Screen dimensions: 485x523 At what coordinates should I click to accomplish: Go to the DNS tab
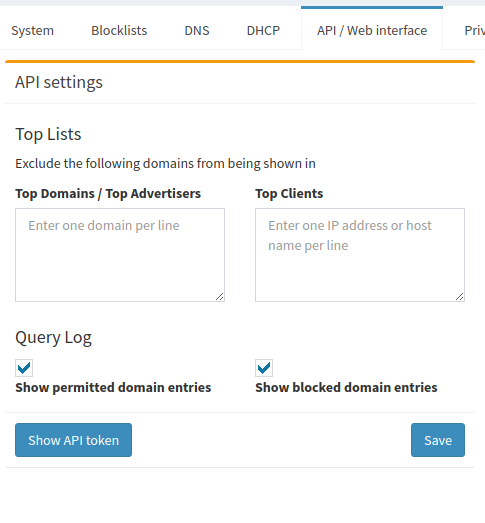point(197,30)
